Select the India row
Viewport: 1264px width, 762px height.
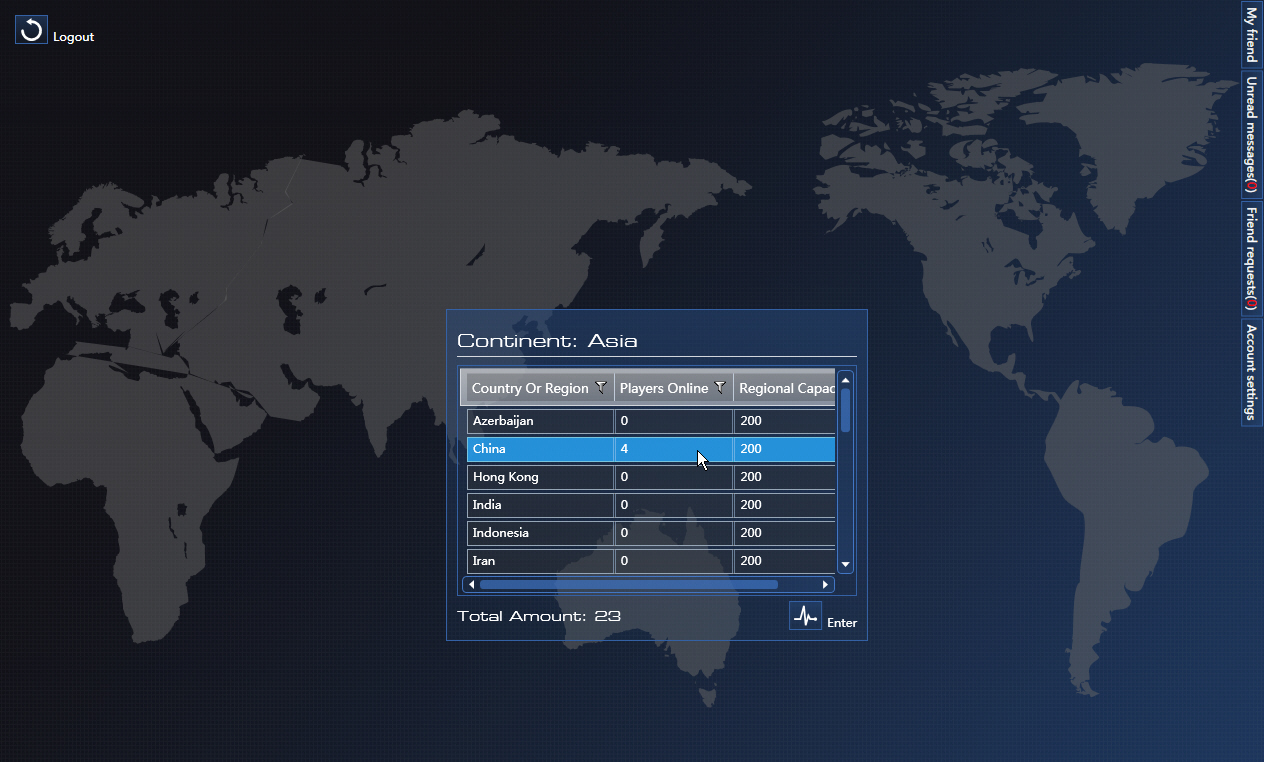pos(651,505)
